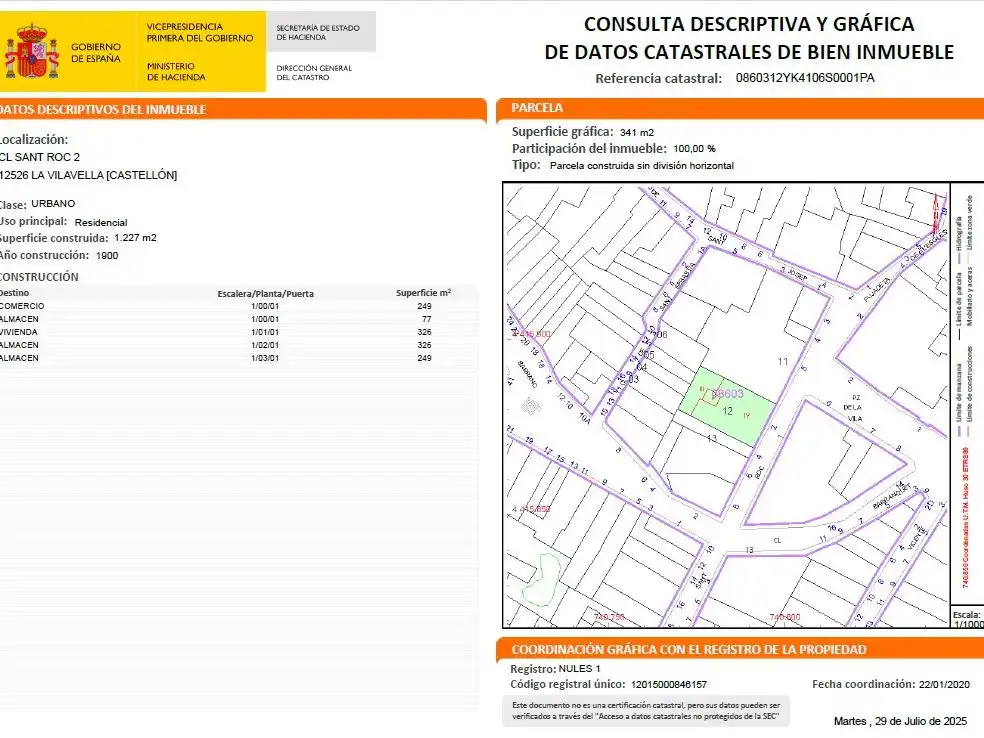Click the '740.800' coordinate label
Screen dimensions: 984x738
tap(785, 617)
